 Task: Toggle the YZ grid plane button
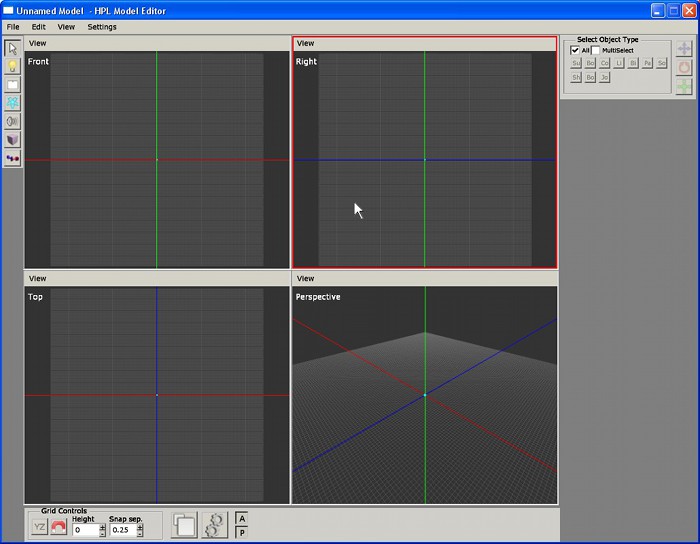[39, 527]
